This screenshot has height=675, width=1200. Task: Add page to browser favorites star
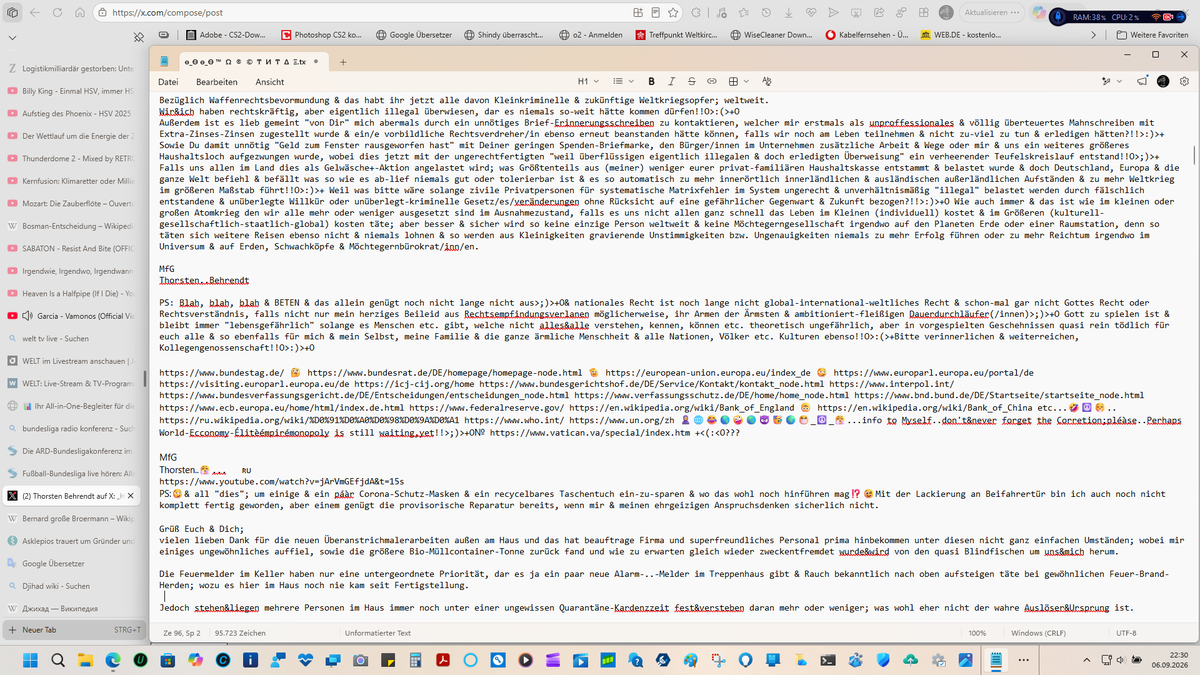click(x=673, y=13)
